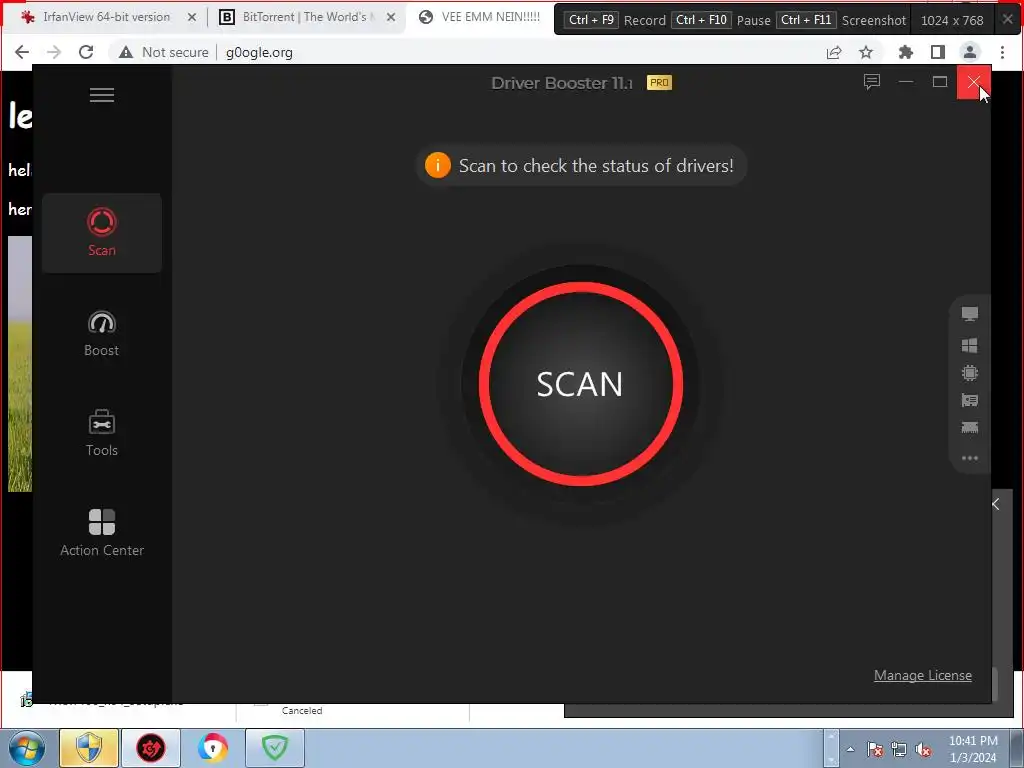Open the green shield taskbar app

click(x=275, y=748)
